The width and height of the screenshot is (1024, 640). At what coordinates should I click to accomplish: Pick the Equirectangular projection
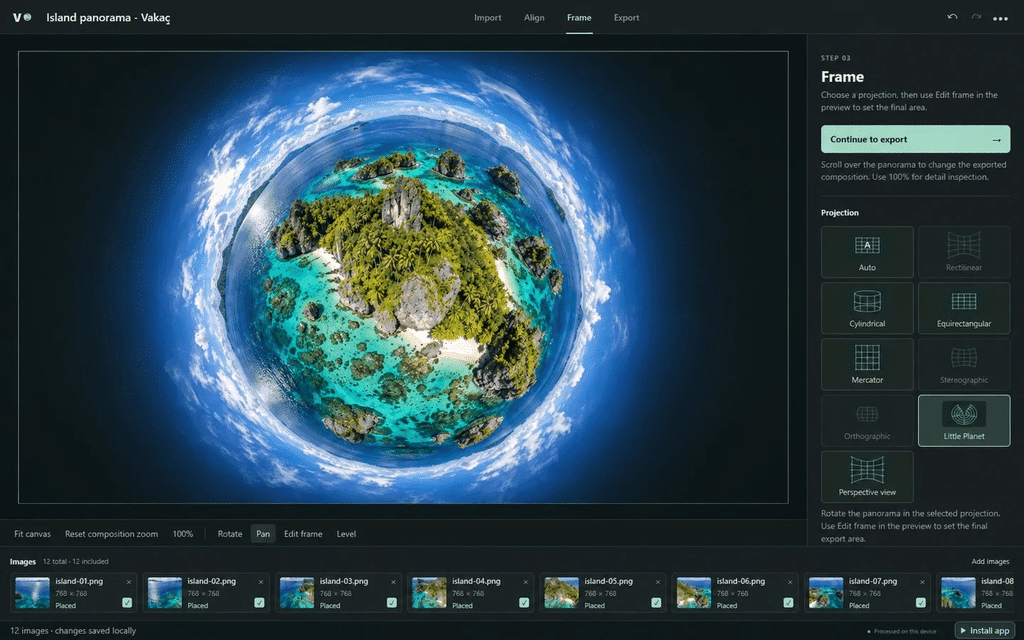tap(963, 308)
